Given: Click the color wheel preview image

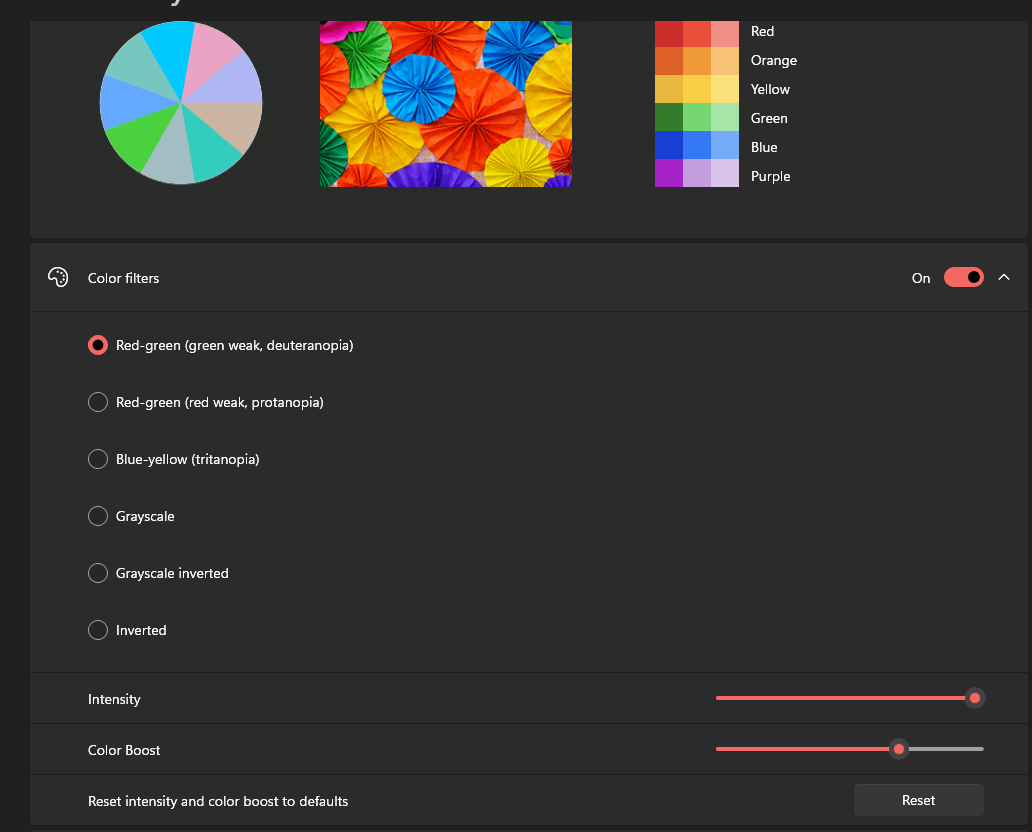Looking at the screenshot, I should point(180,103).
